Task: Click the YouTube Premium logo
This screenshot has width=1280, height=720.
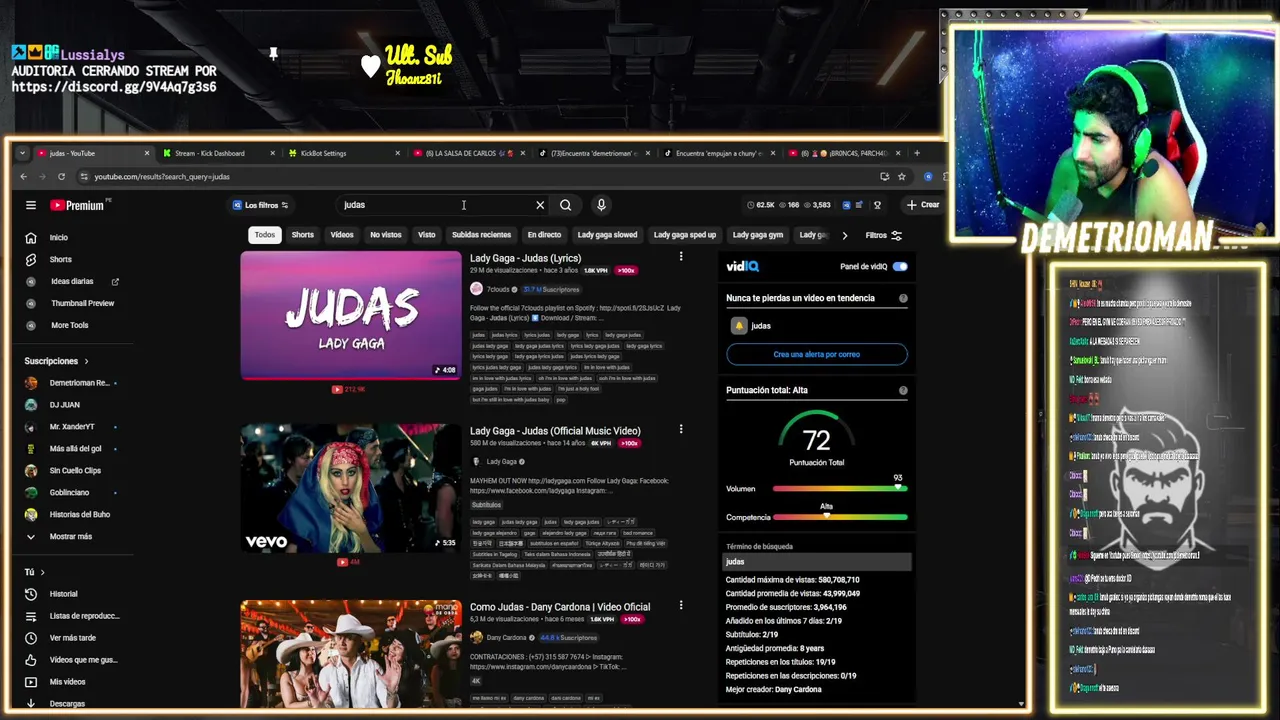Action: point(77,205)
